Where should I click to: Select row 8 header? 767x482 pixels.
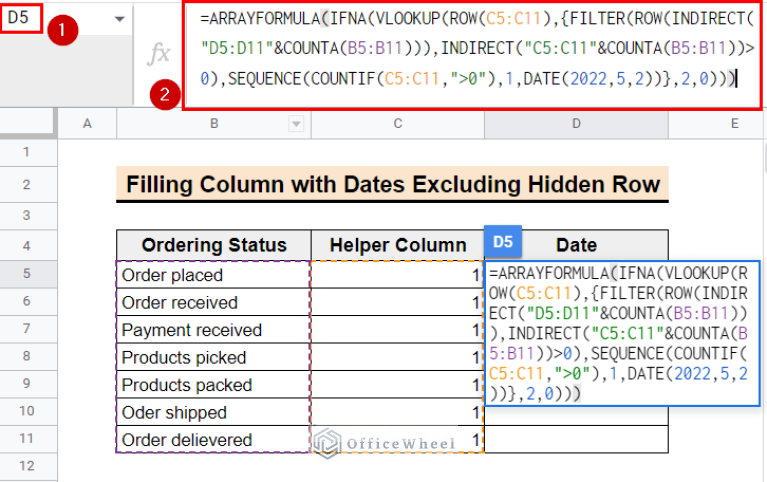coord(27,356)
